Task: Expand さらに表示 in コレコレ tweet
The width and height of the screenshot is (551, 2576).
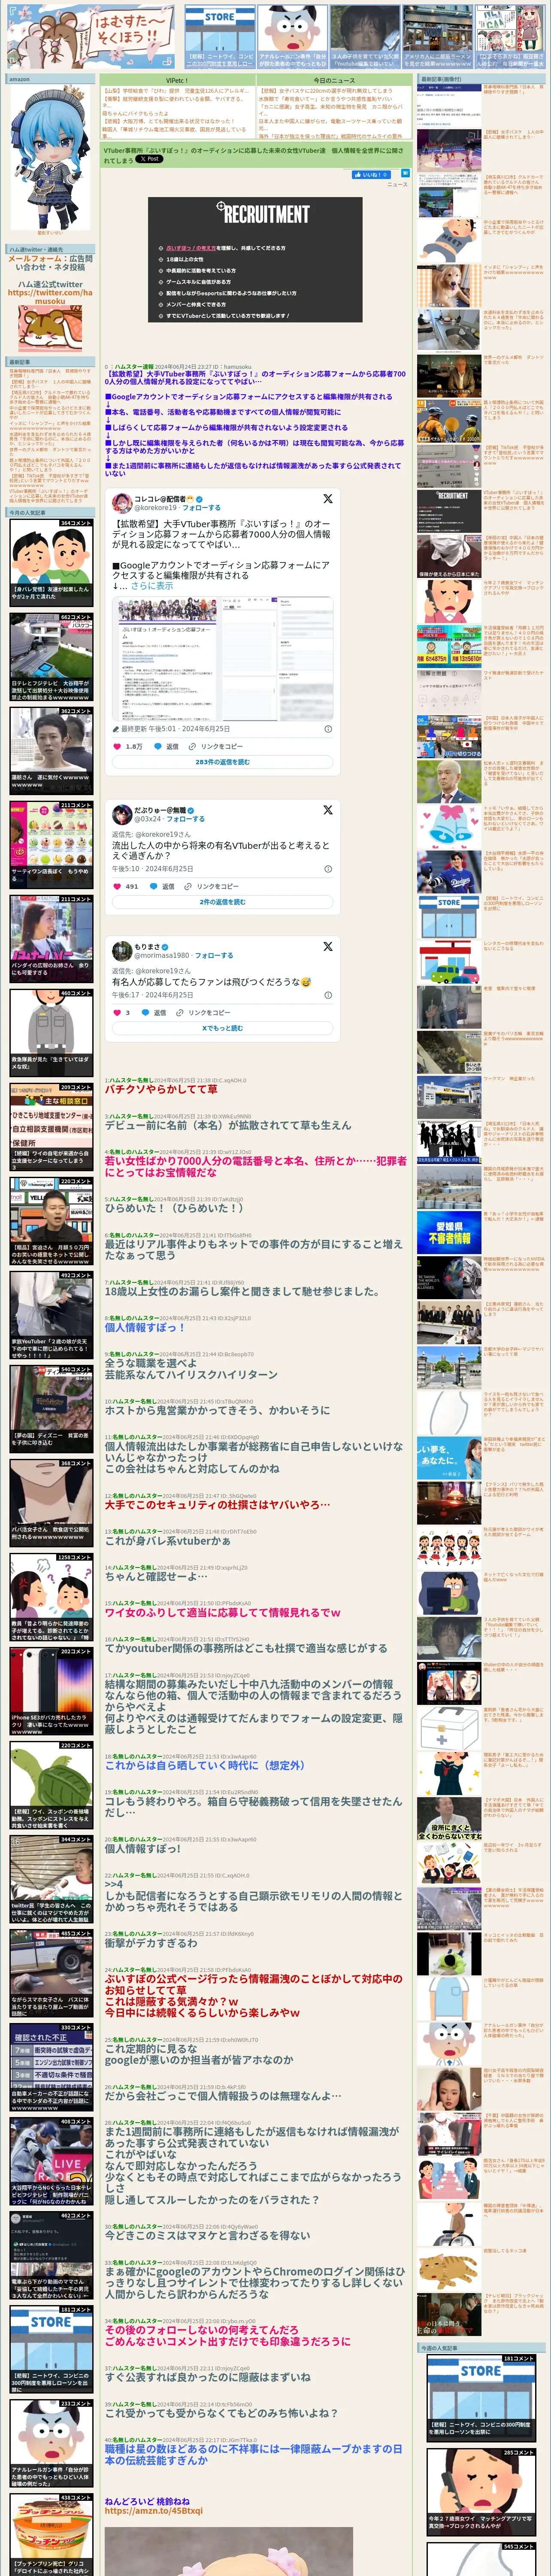Action: coord(152,585)
